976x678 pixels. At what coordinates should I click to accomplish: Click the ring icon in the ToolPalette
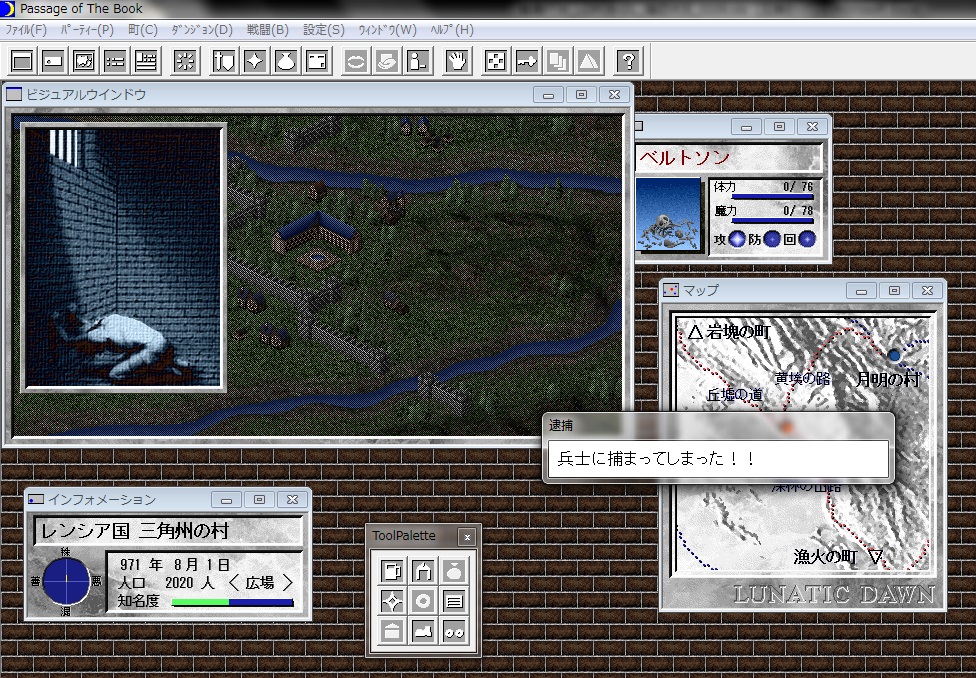[425, 601]
